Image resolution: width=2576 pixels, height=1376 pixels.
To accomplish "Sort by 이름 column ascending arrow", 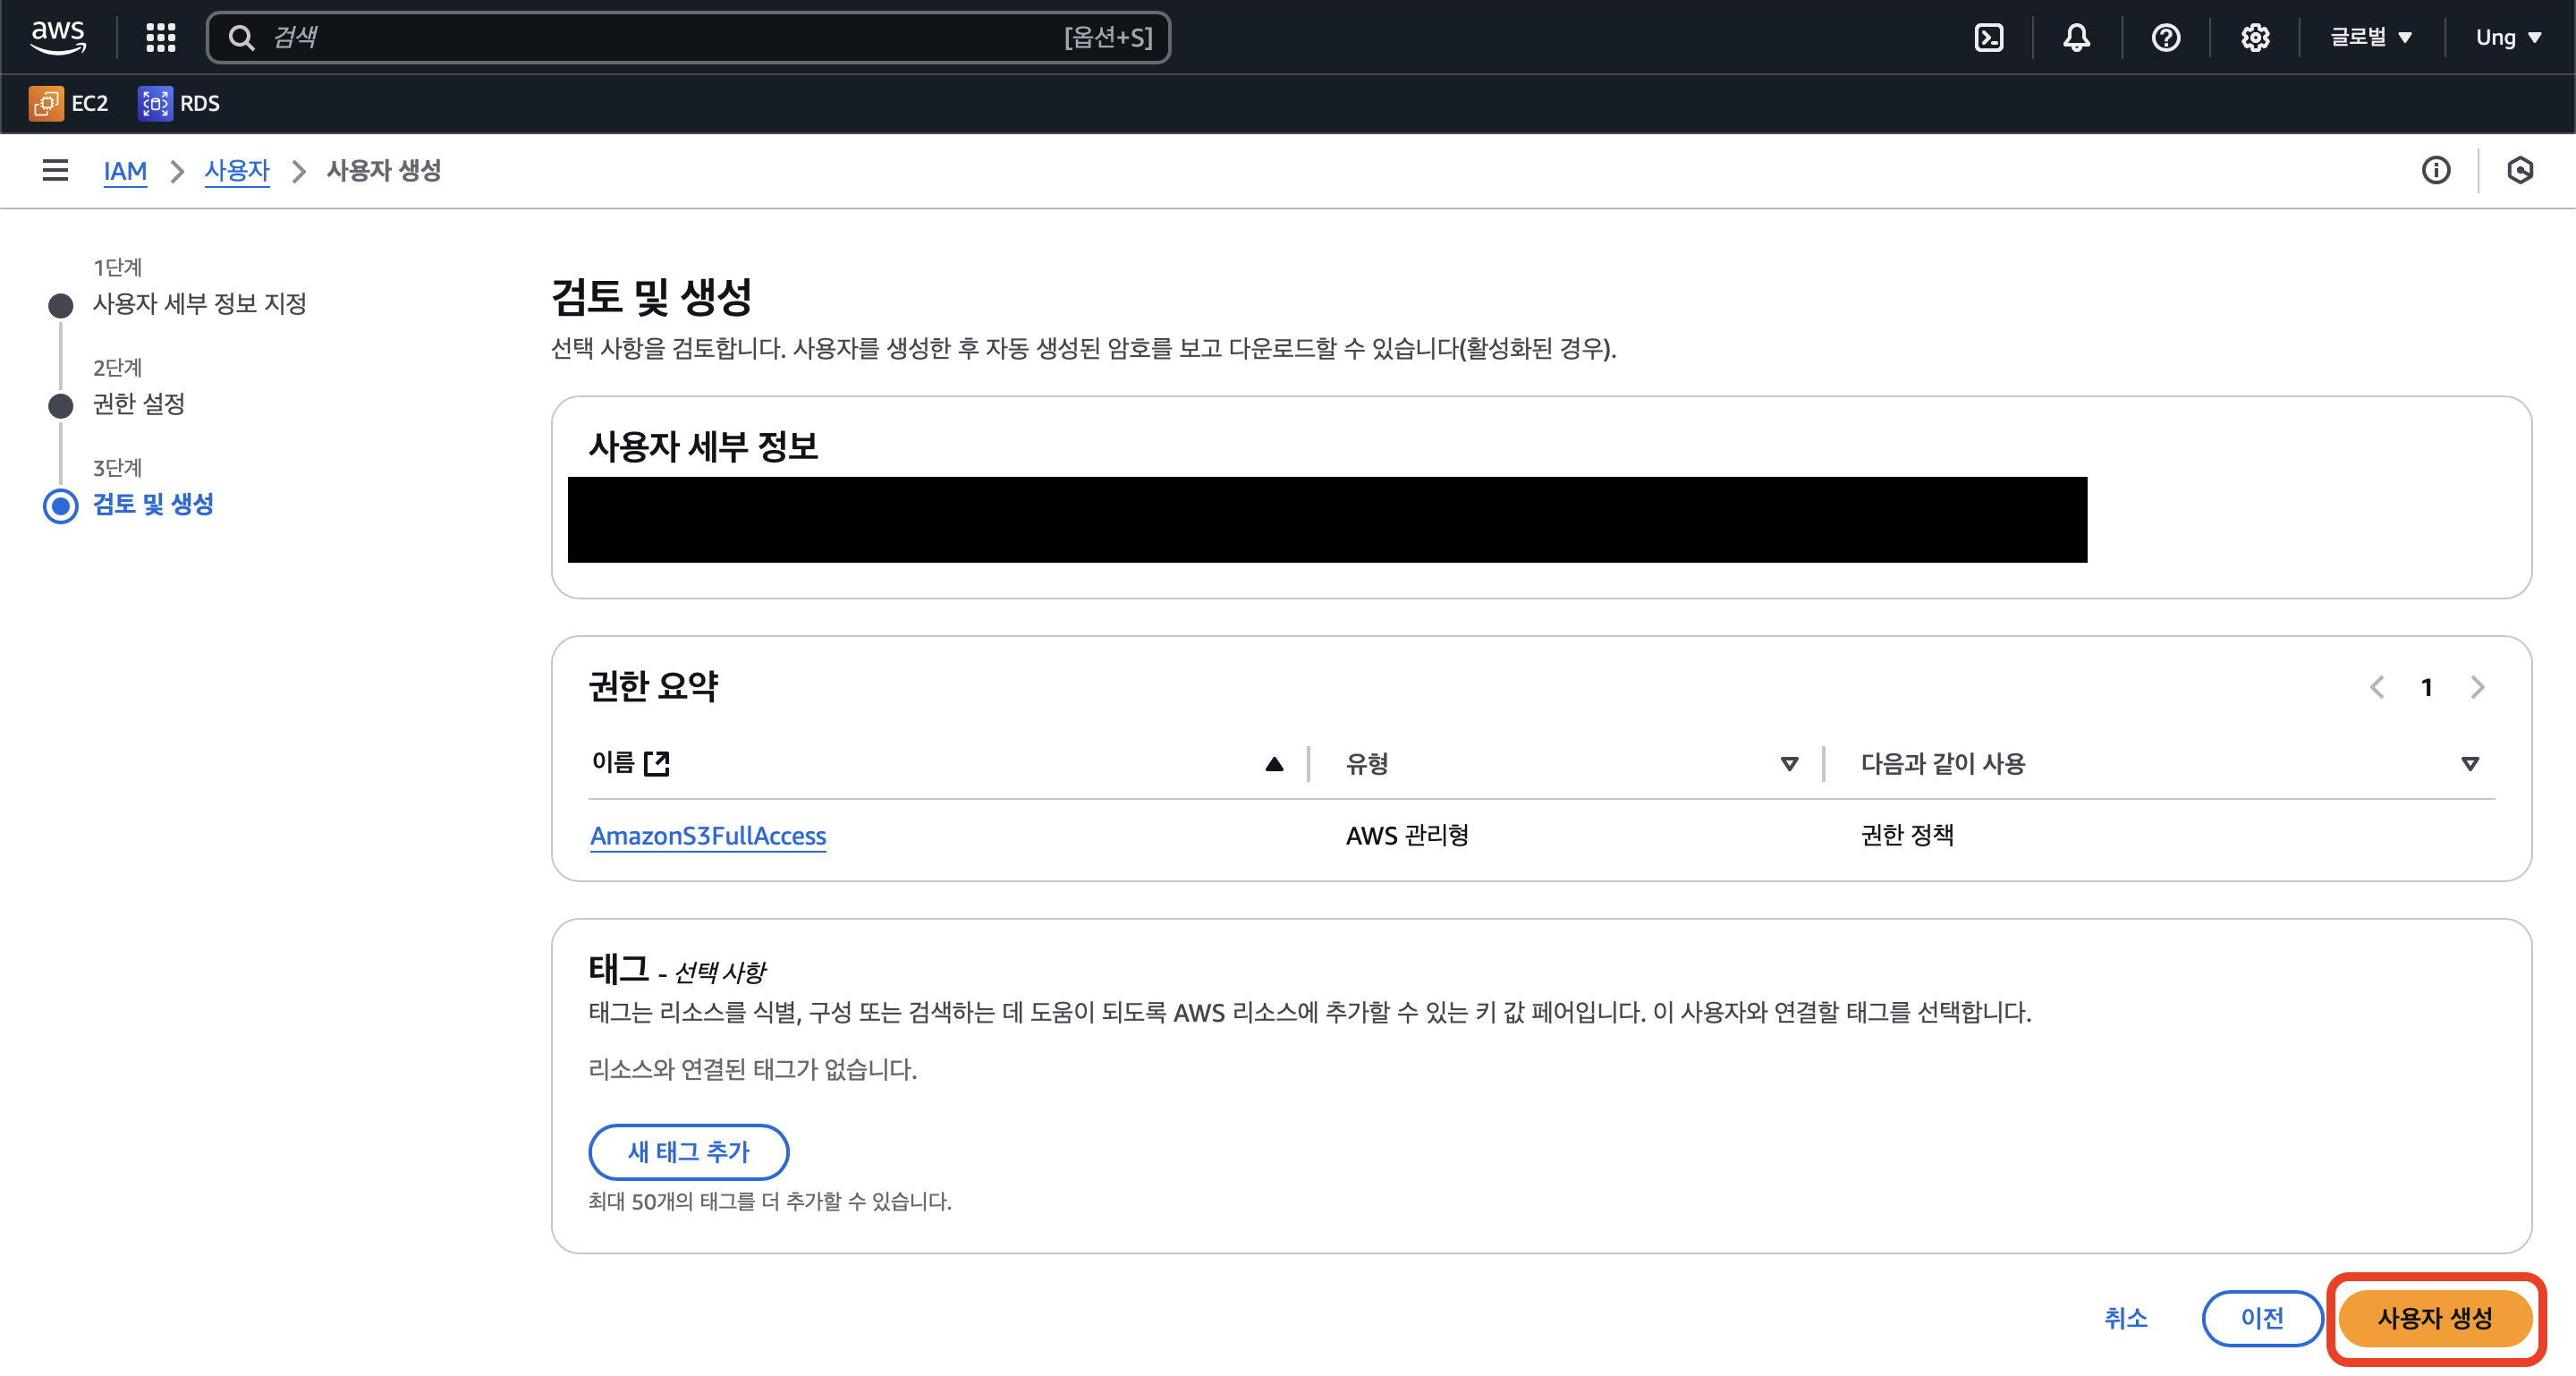I will [x=1273, y=764].
